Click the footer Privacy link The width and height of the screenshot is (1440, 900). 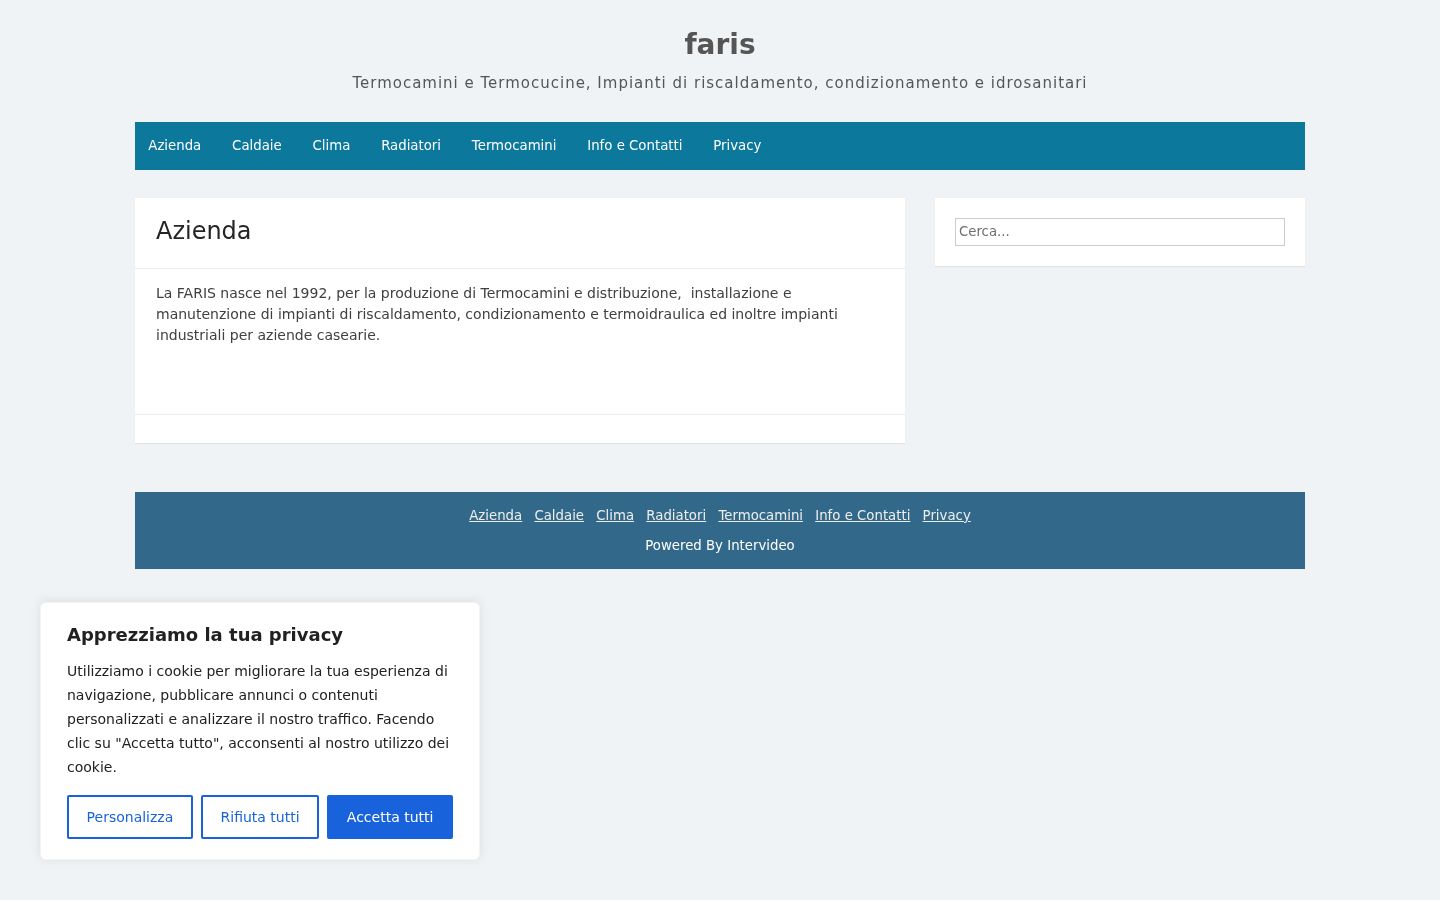click(946, 515)
